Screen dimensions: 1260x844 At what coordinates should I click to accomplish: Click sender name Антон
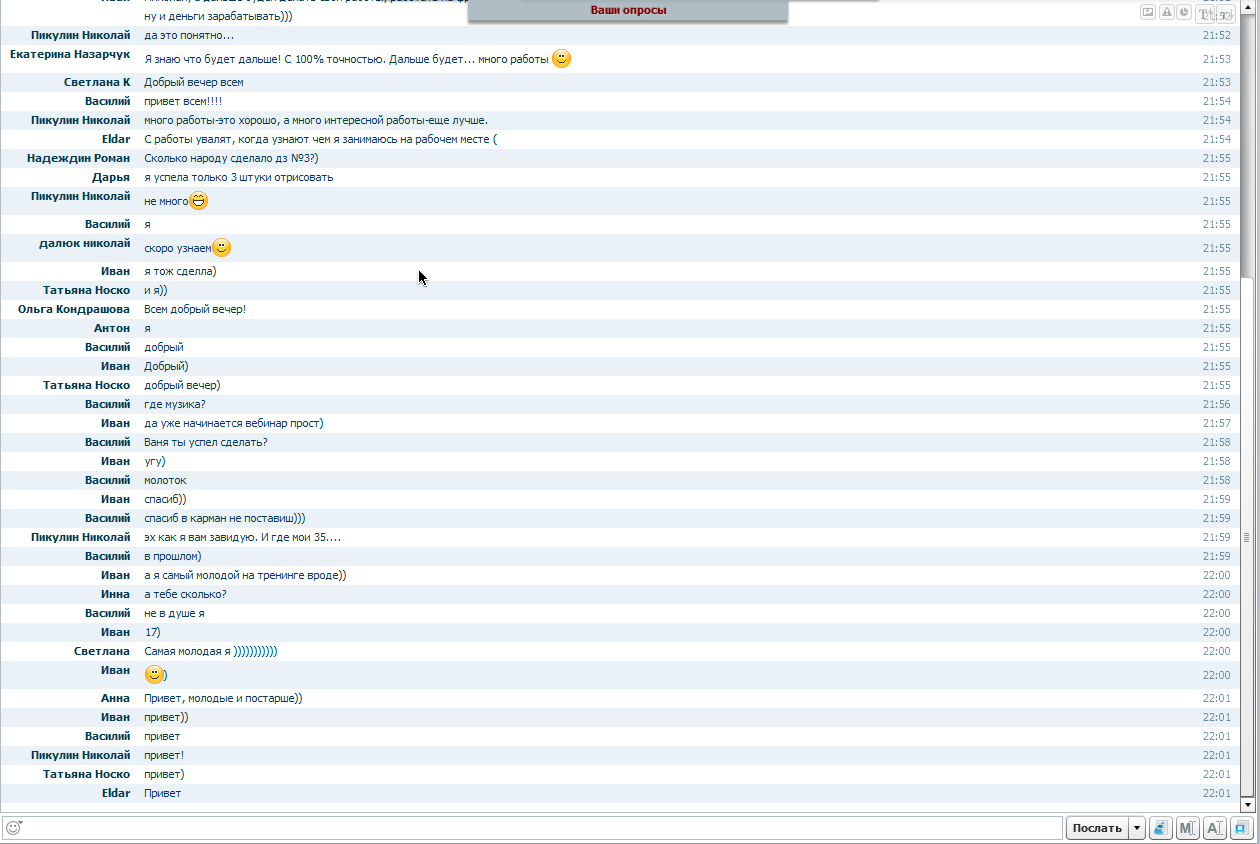click(112, 328)
